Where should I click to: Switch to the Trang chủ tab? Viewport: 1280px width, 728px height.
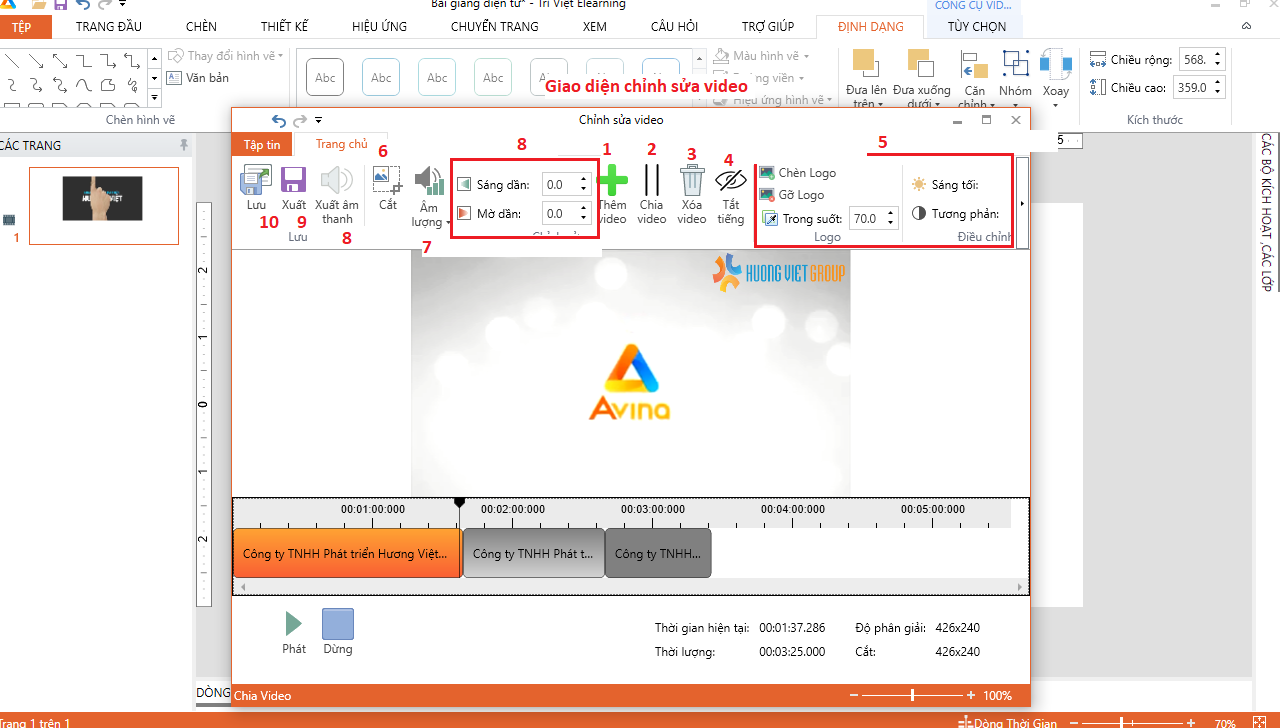coord(342,144)
